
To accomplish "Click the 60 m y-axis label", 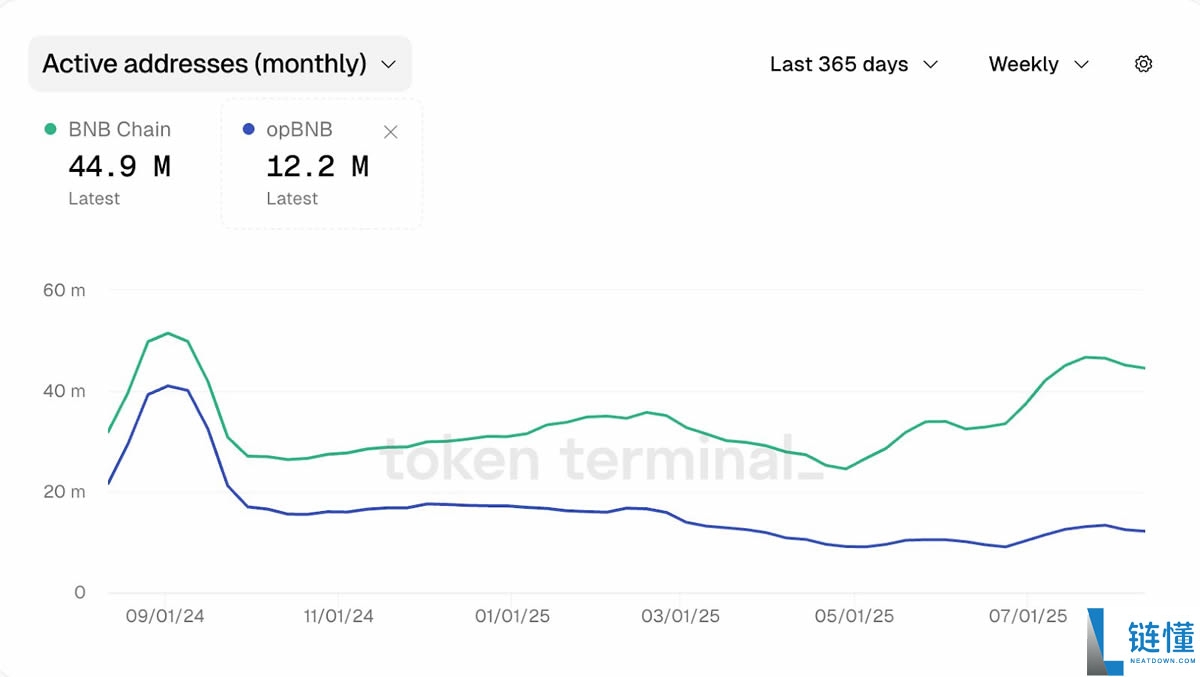I will pyautogui.click(x=65, y=290).
